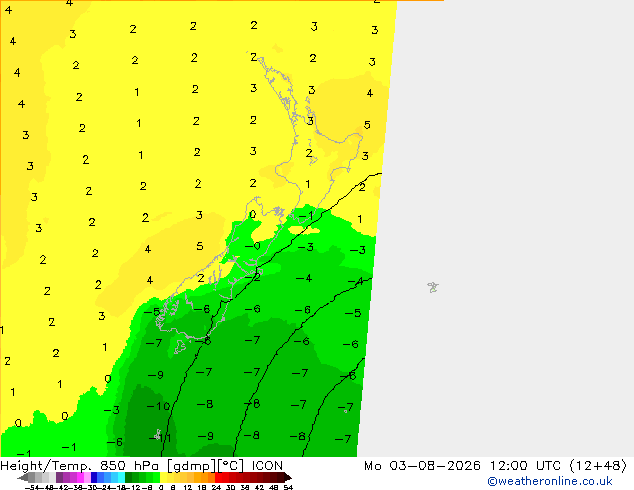Open the weatheronline.co.uk copyright link
The image size is (634, 490).
click(550, 481)
